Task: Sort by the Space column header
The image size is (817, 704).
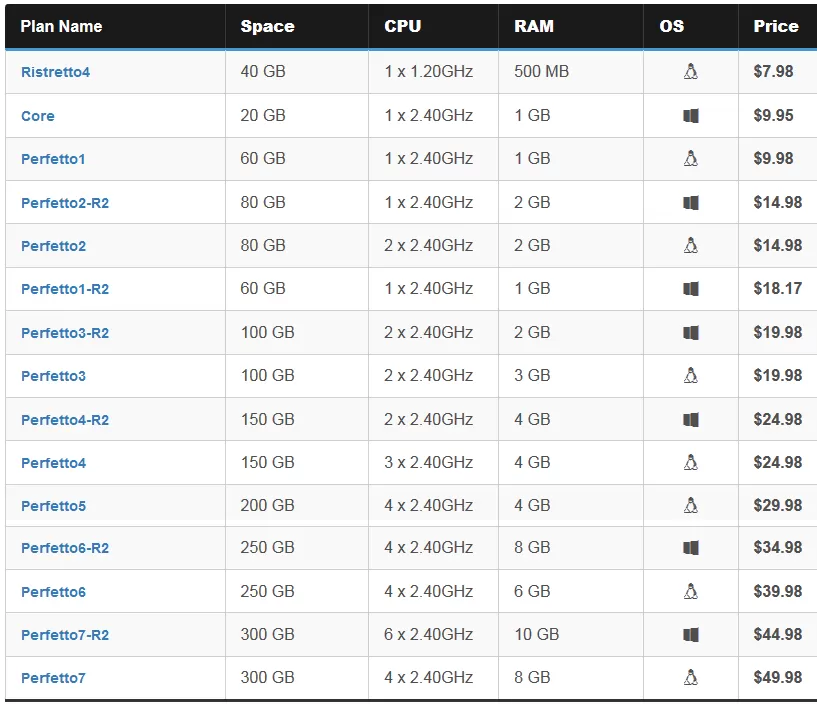Action: (267, 26)
